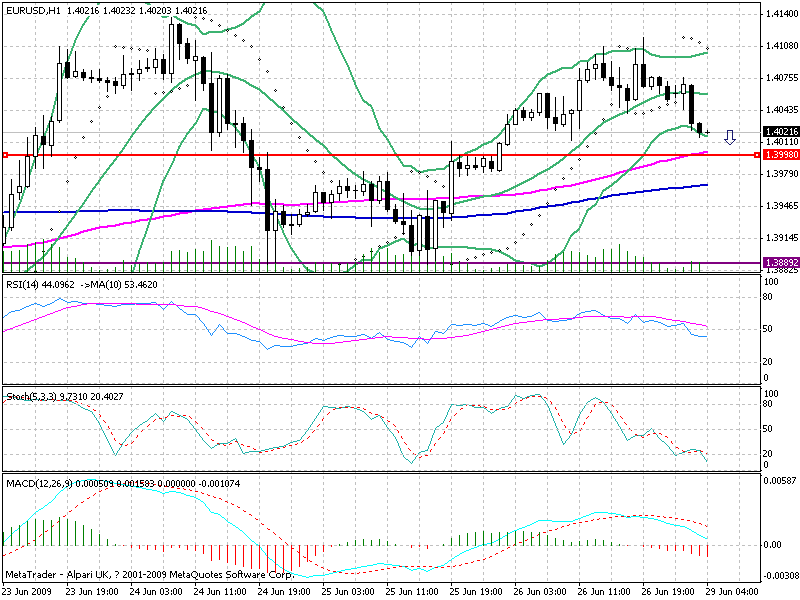
Task: Click the 26 Jun 19:00 time label
Action: tap(668, 592)
